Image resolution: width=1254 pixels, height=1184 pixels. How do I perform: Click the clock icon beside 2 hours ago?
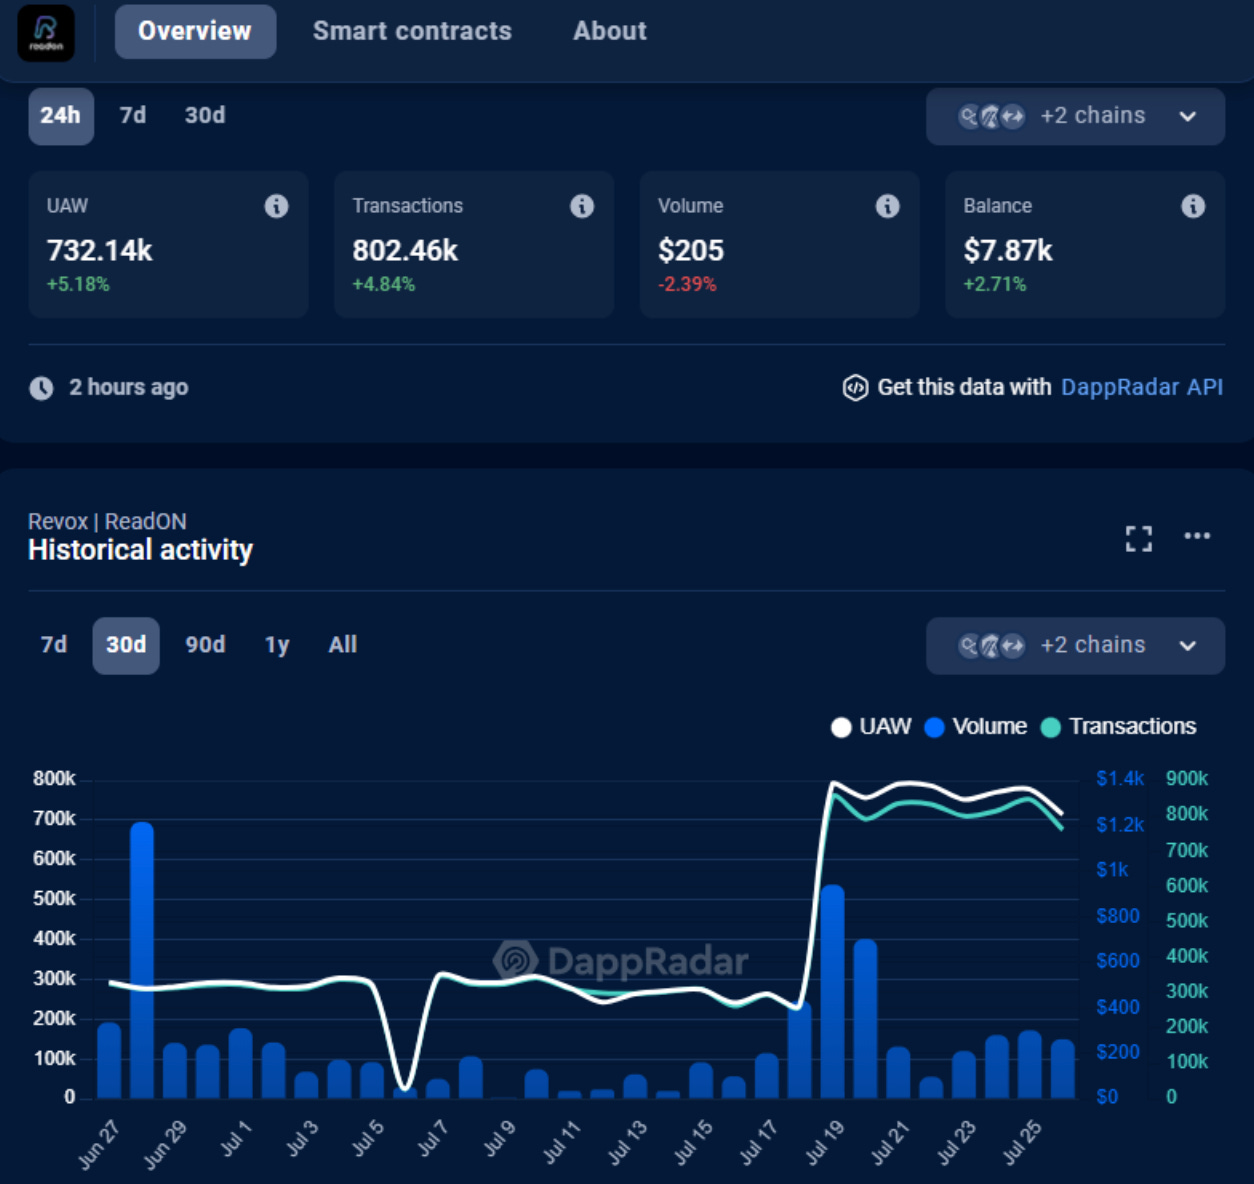tap(41, 388)
